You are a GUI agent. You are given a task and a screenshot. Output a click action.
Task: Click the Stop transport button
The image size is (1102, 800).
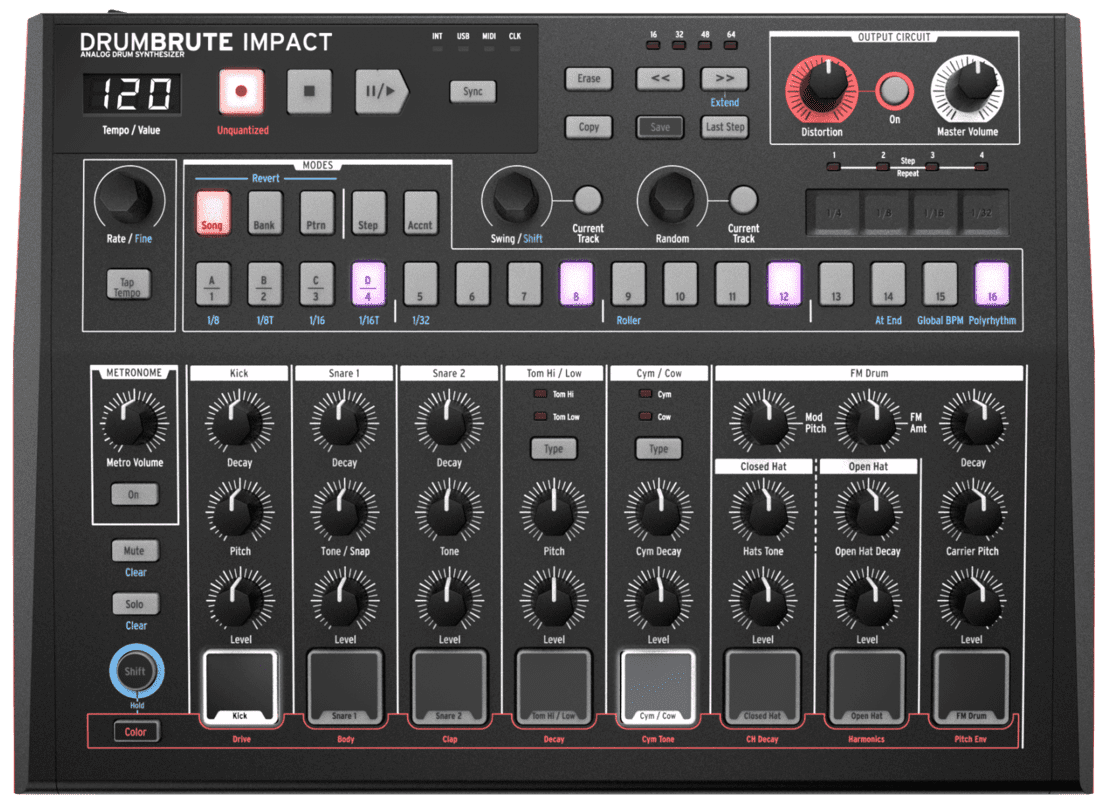click(309, 91)
